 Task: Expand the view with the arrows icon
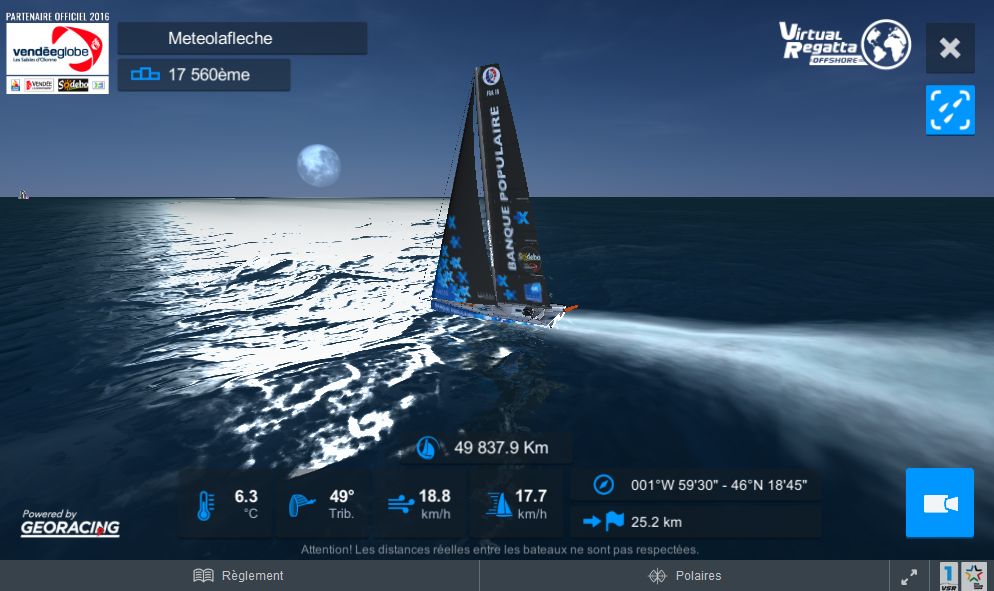(x=909, y=576)
